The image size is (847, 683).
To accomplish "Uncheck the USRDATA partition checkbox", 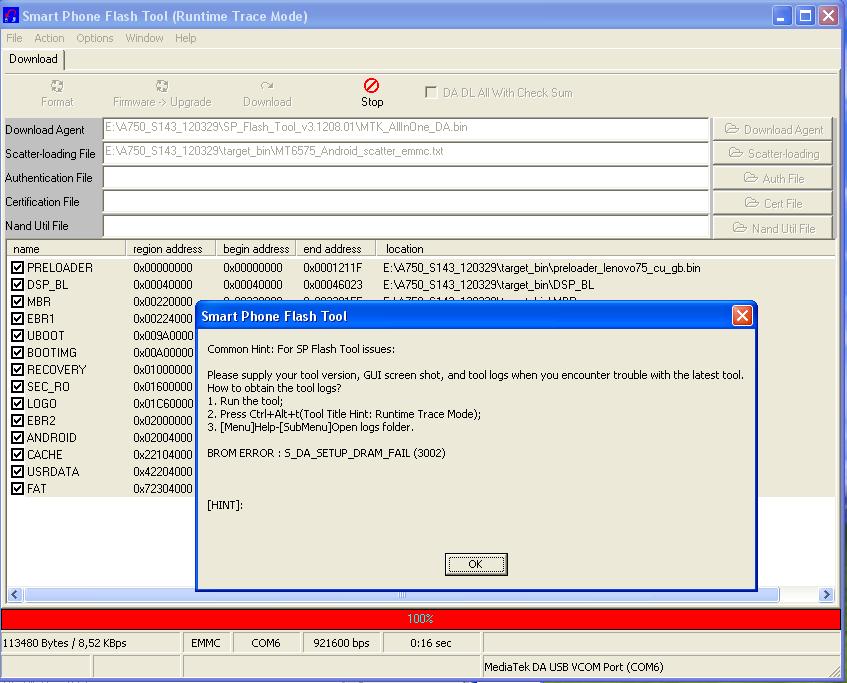I will point(17,472).
